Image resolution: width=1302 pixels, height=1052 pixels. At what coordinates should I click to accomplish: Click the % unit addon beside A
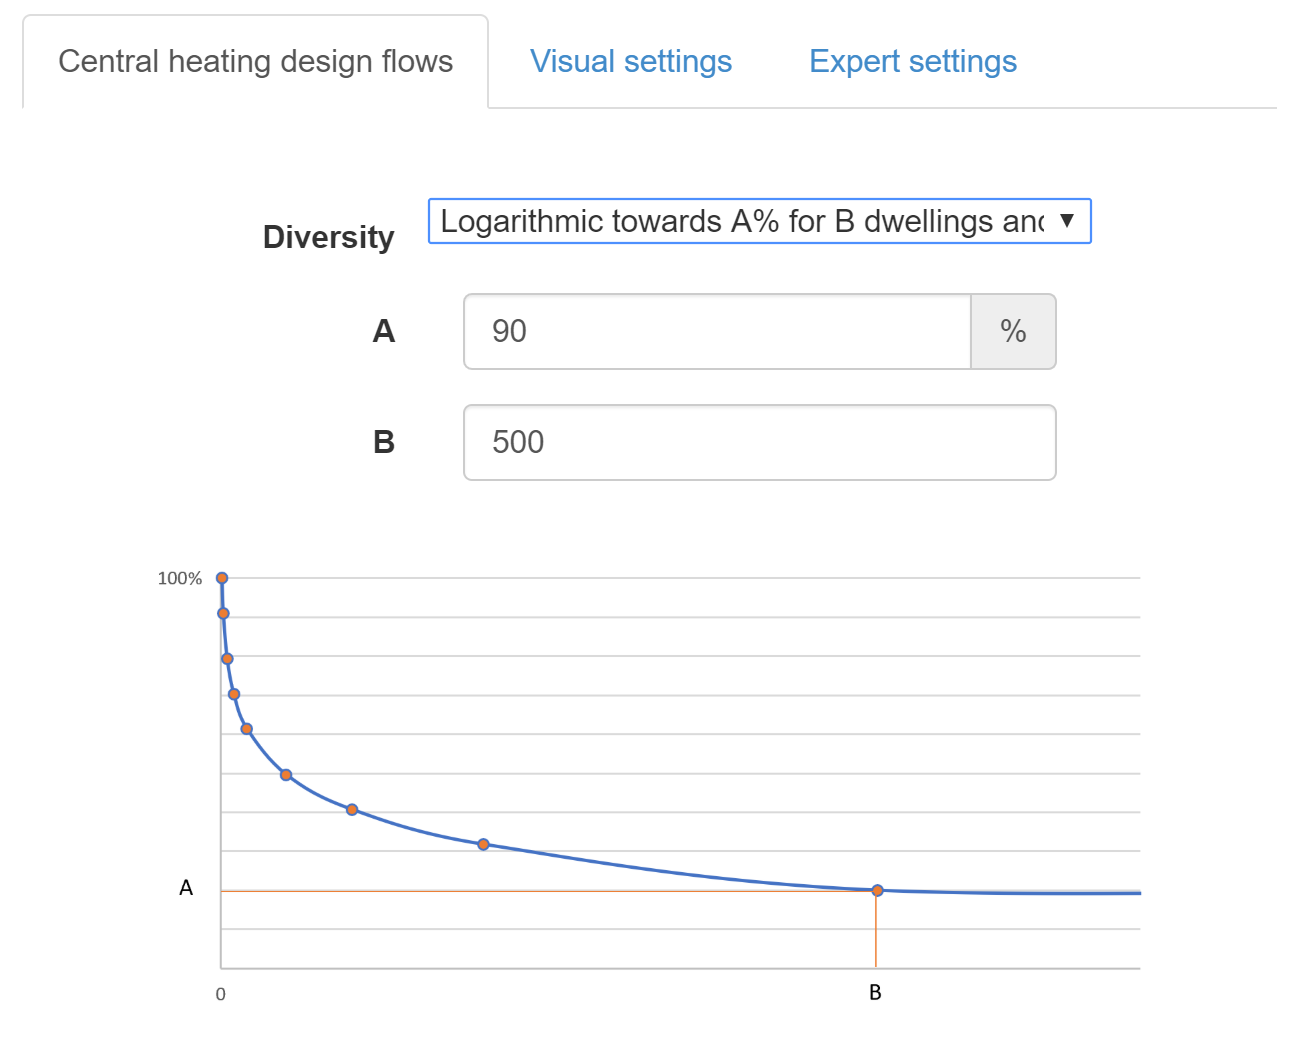pos(1013,332)
